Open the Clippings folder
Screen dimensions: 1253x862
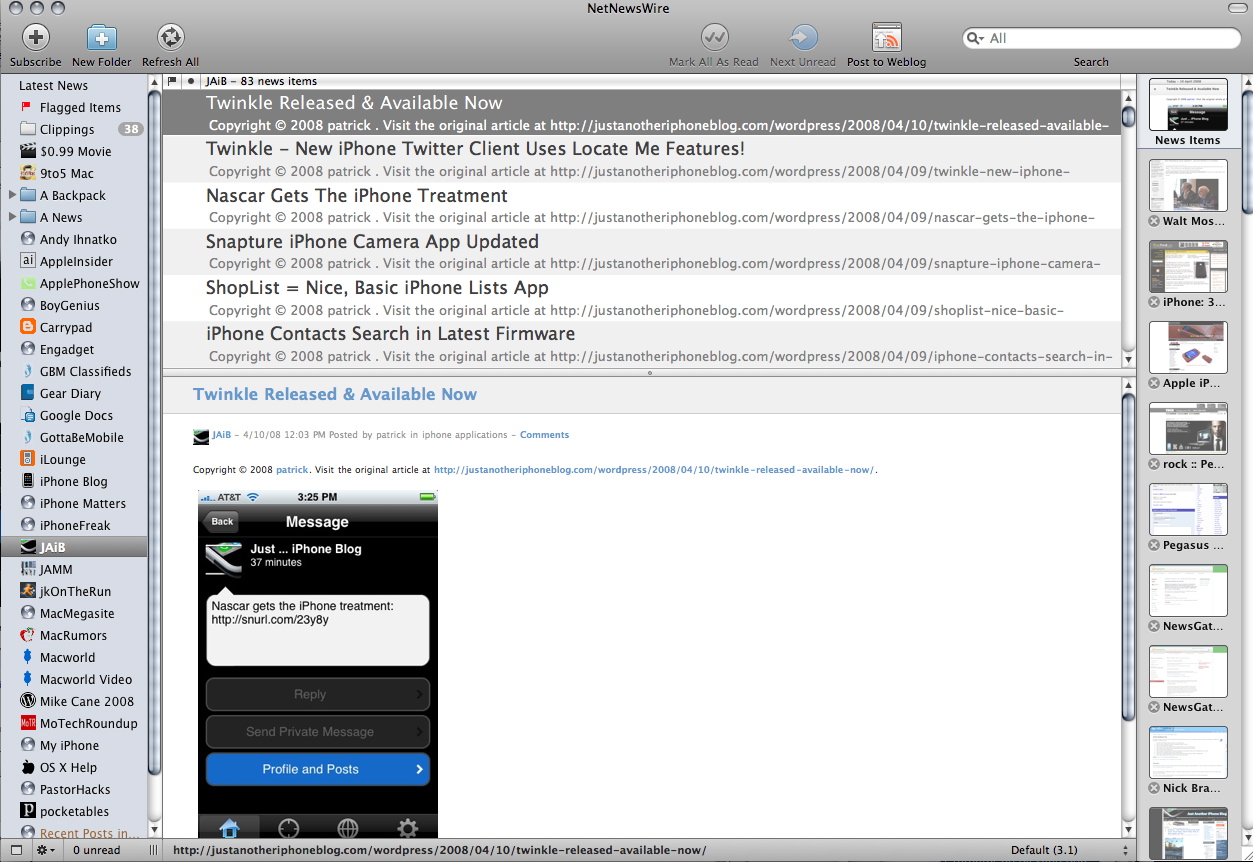(67, 129)
